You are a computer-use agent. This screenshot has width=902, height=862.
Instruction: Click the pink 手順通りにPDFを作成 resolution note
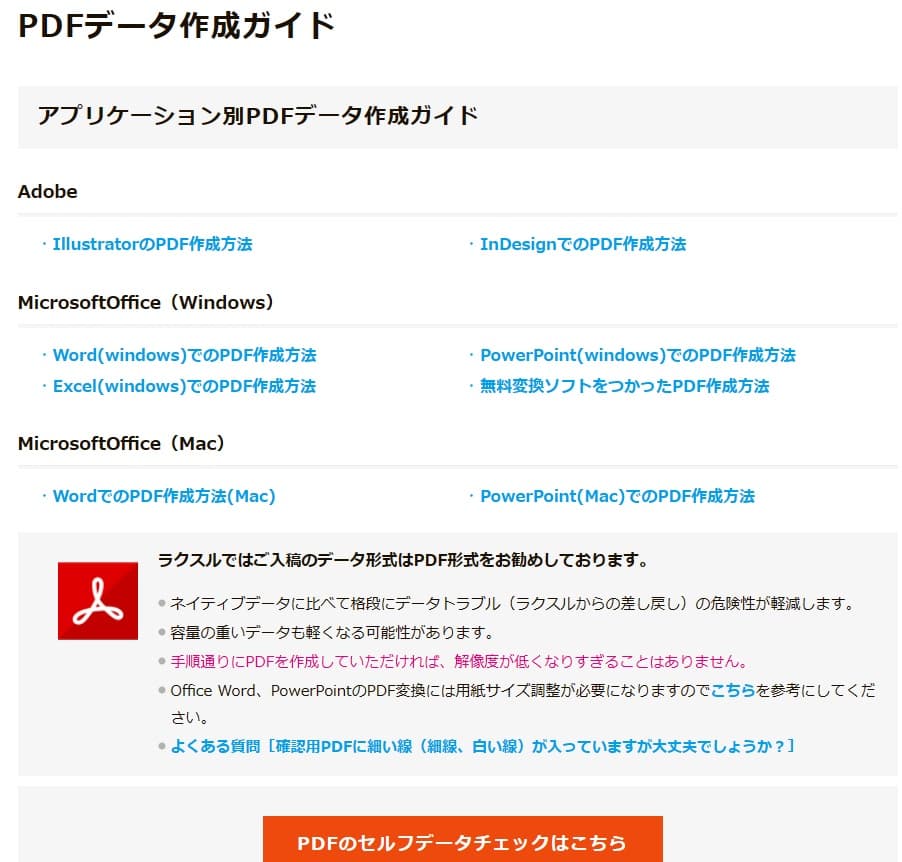(x=458, y=661)
